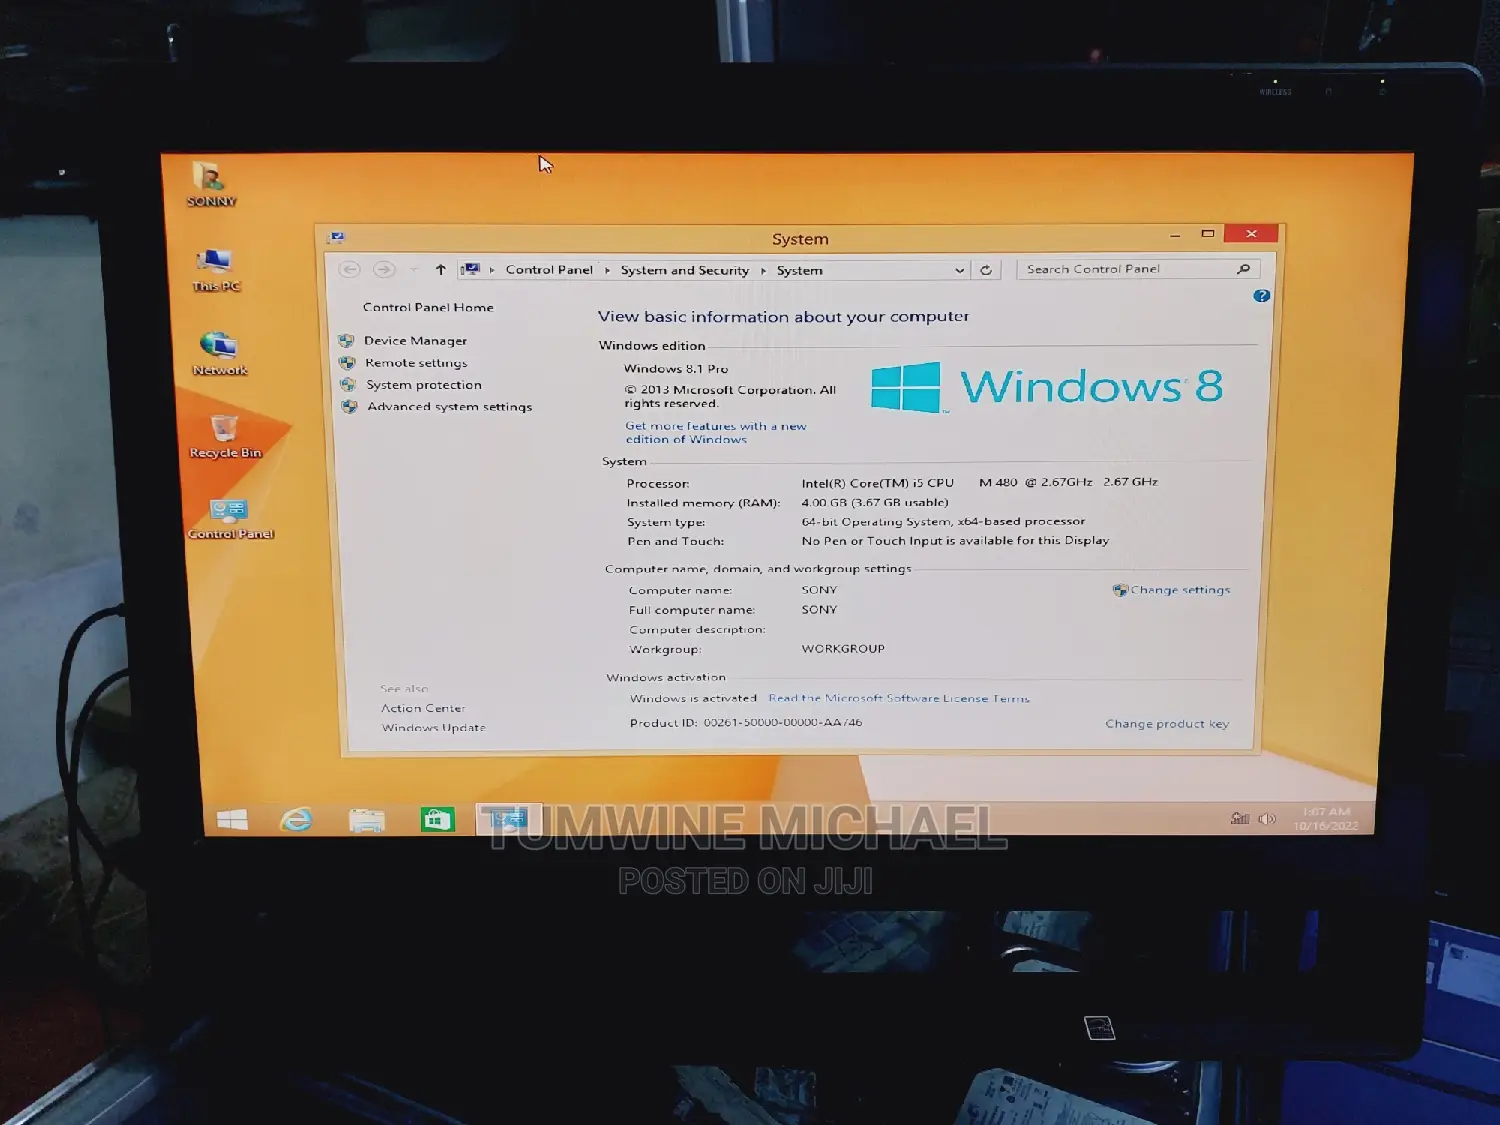Open the Network desktop icon
Screen dimensions: 1500x1125
(x=220, y=353)
